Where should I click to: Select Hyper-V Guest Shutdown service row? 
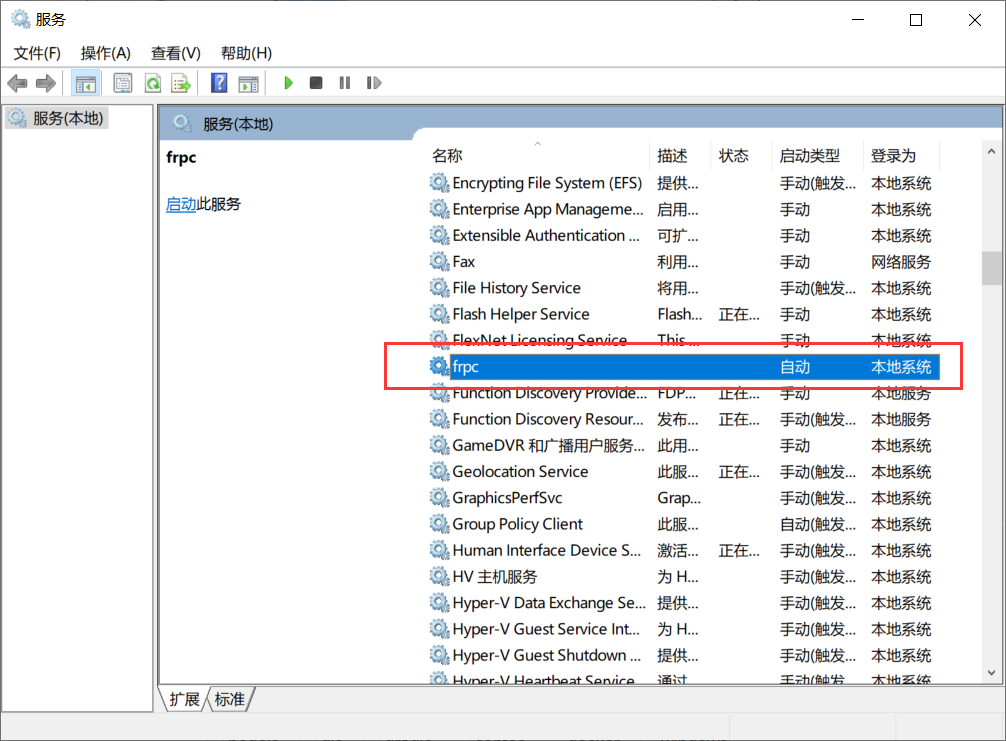coord(683,656)
